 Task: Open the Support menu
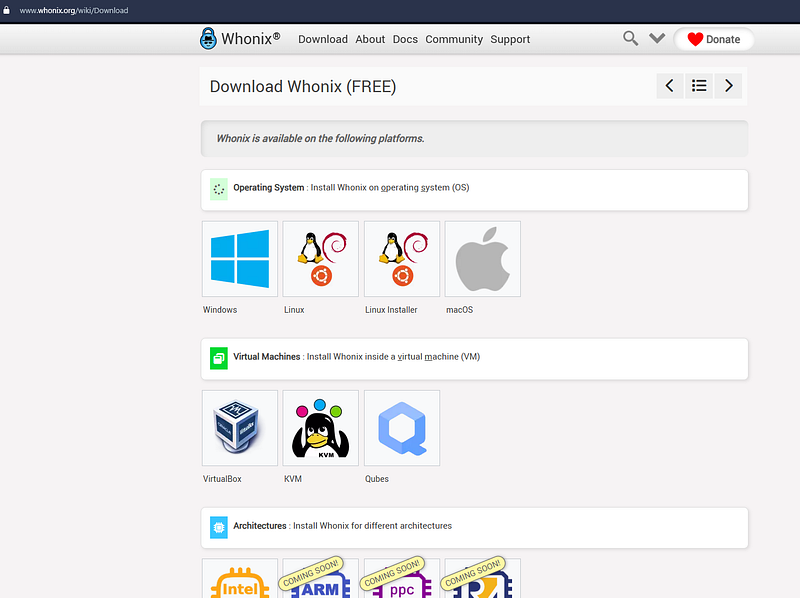510,39
